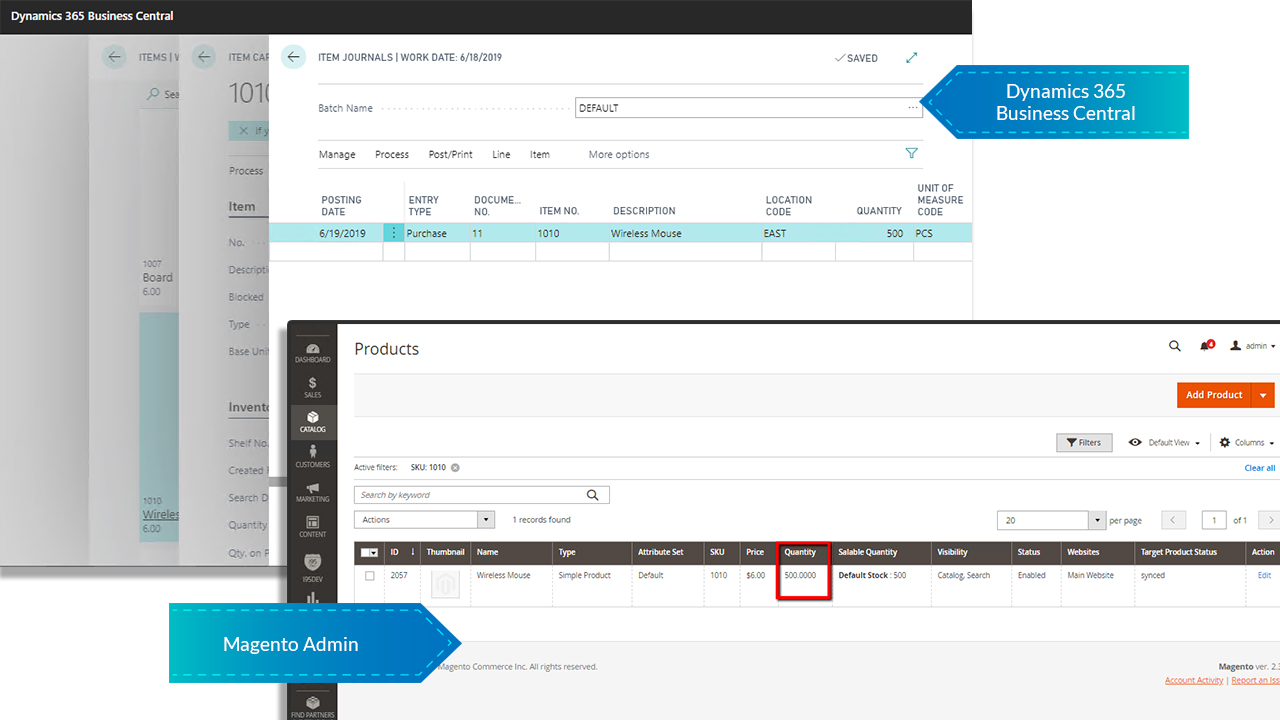Select the checkbox for product 2057
Screen dimensions: 1280x720
pos(369,575)
